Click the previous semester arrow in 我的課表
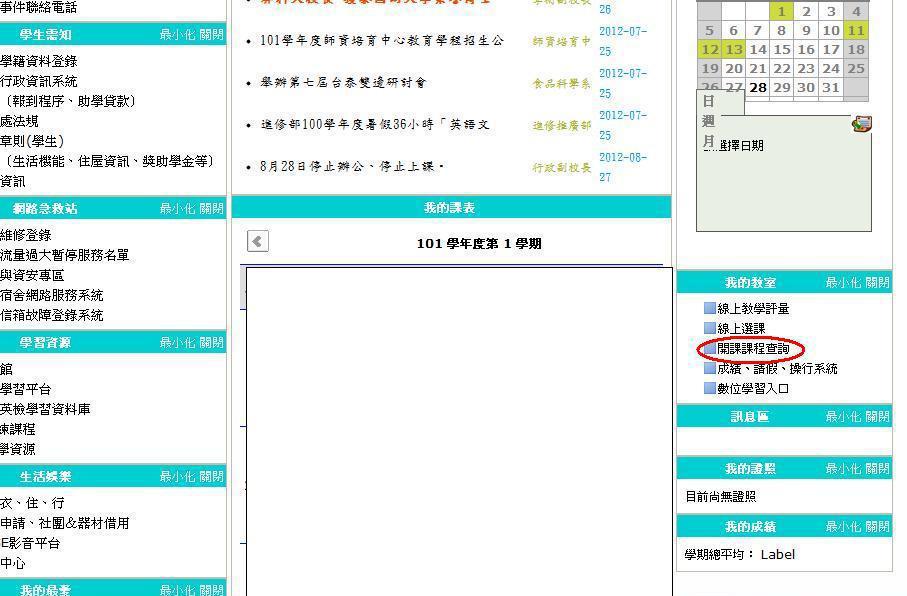907x596 pixels. pos(257,241)
